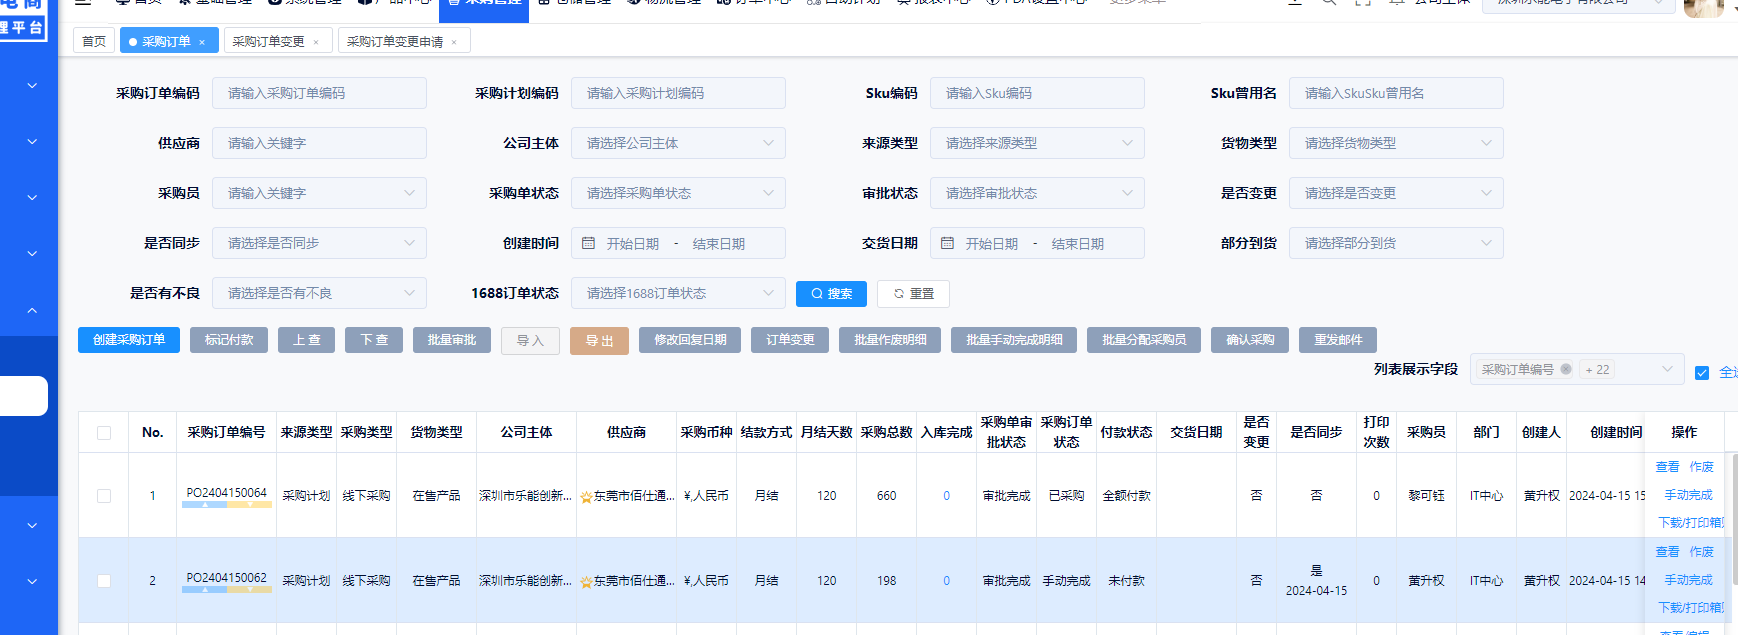Open the 公司主体 dropdown

[x=678, y=143]
